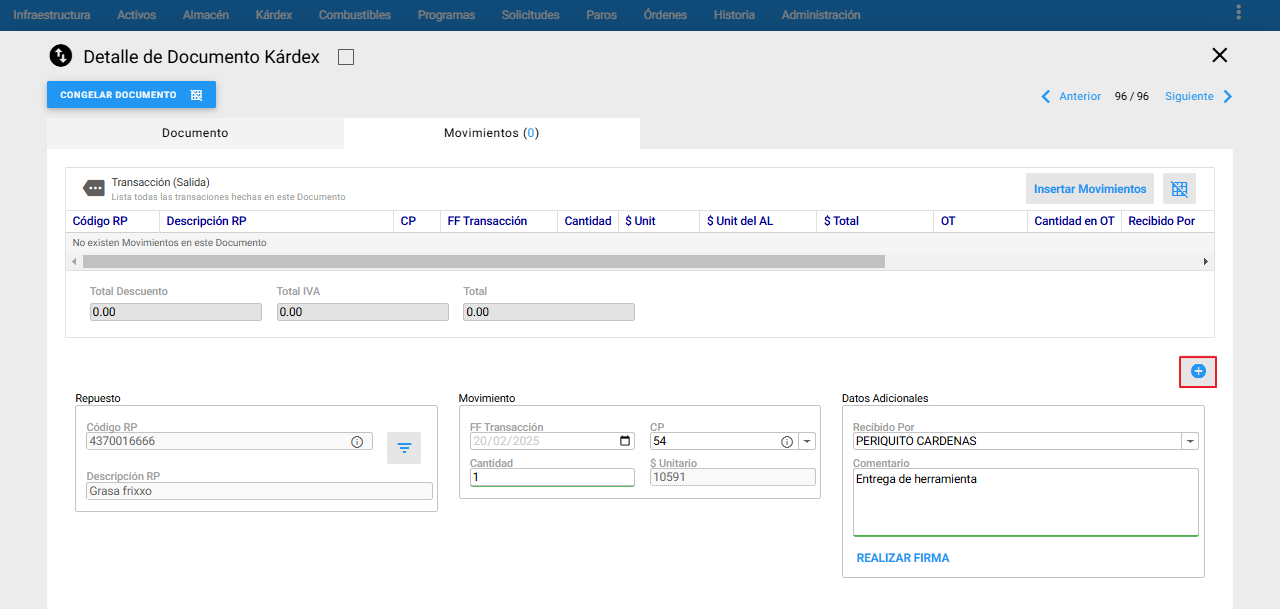1280x609 pixels.
Task: Click the Descripción RP column header
Action: 275,221
